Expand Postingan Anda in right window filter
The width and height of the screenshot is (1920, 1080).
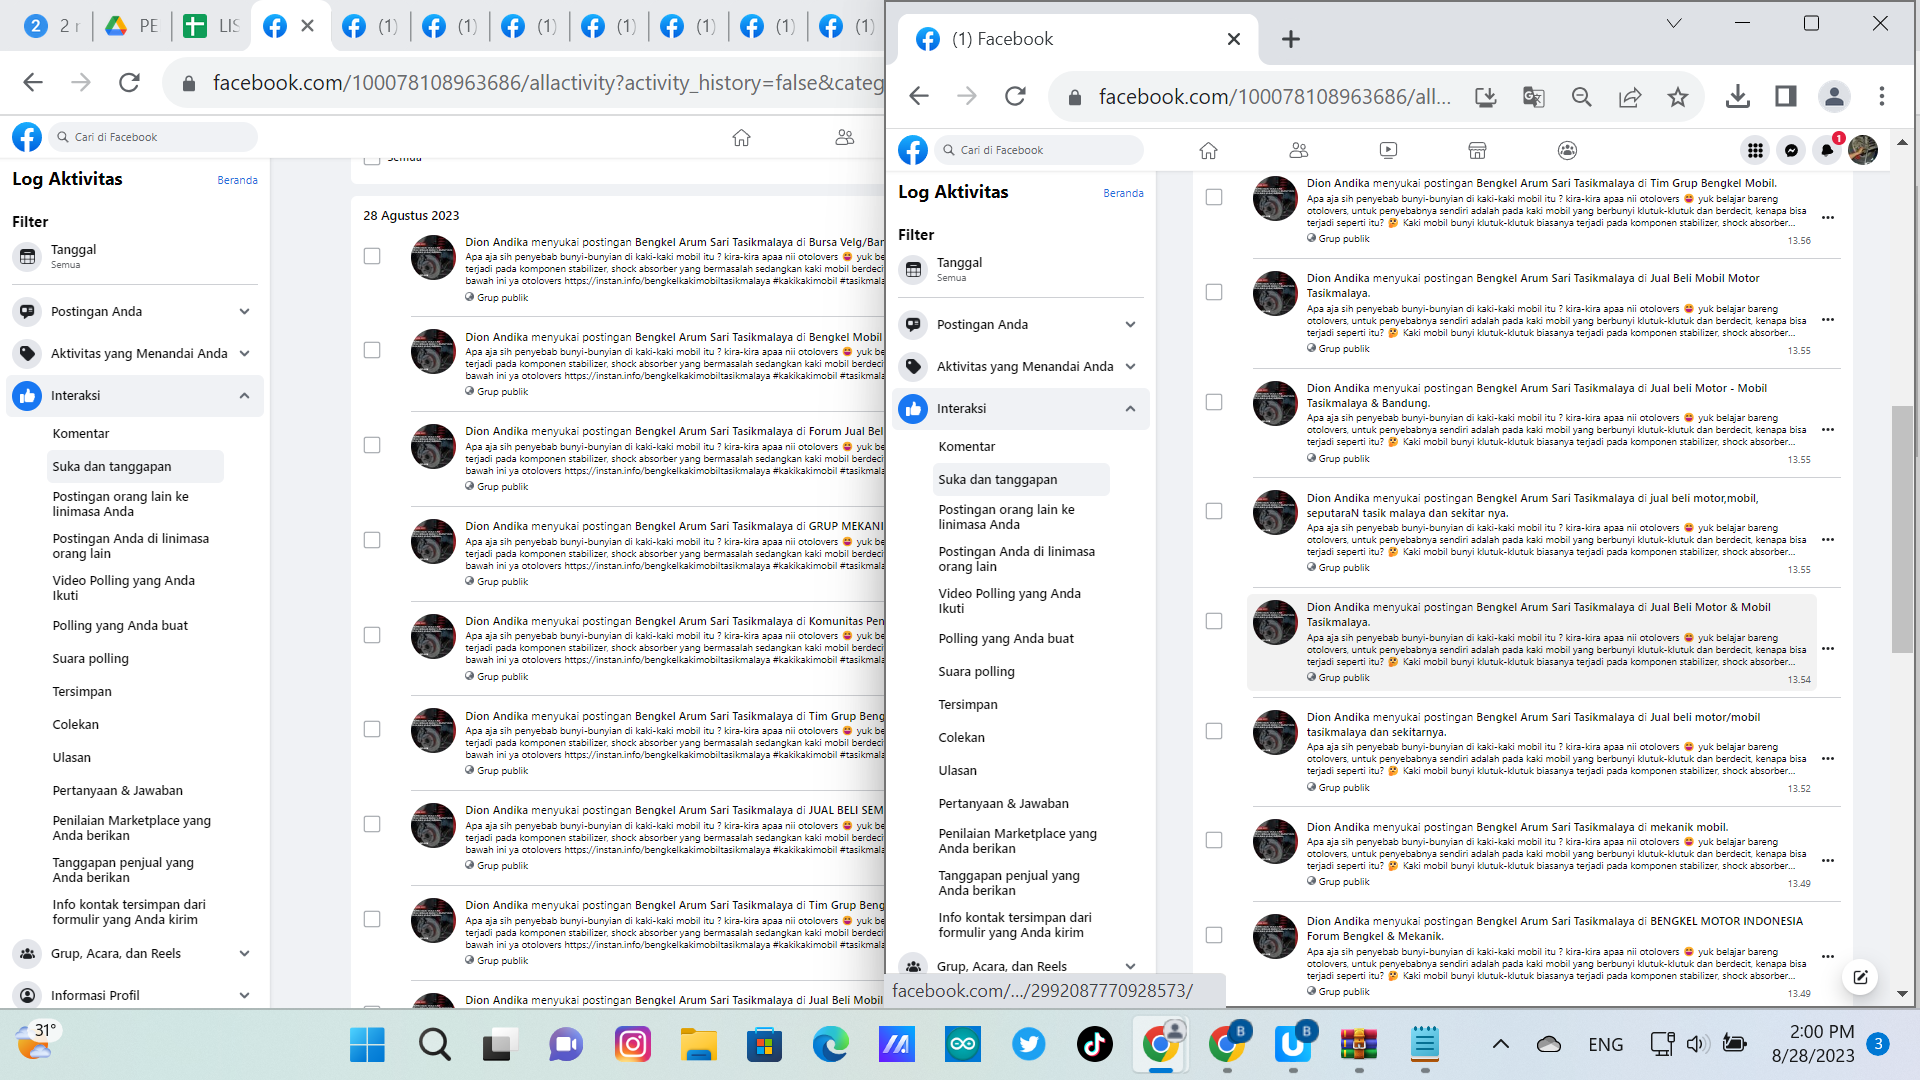tap(1130, 324)
